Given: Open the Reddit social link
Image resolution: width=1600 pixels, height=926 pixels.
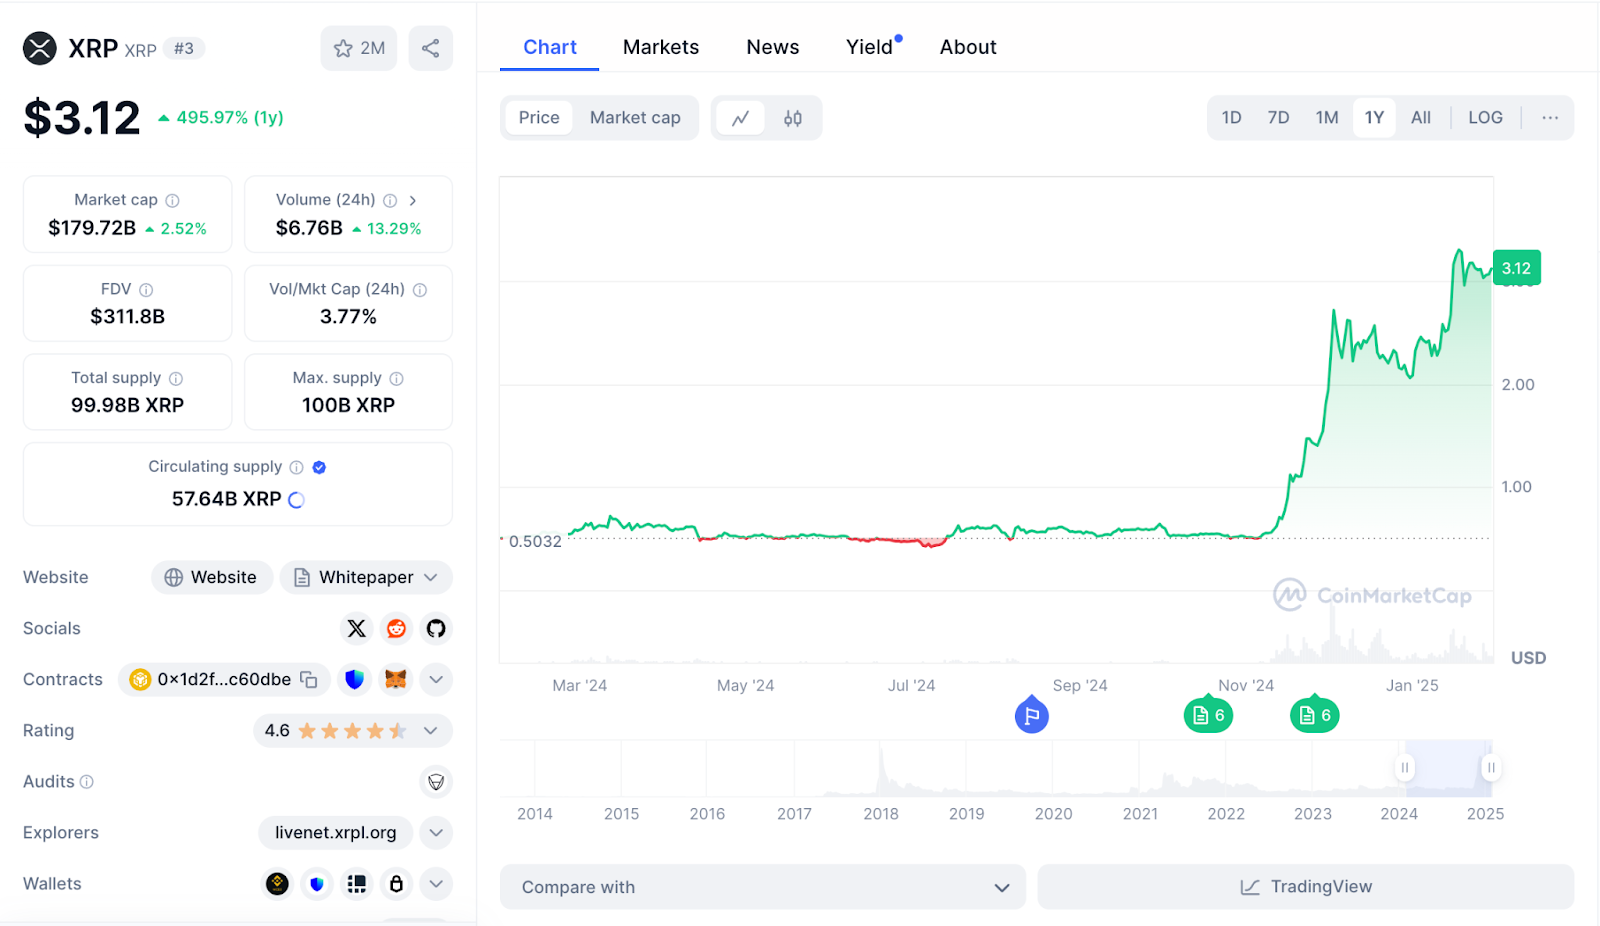Looking at the screenshot, I should click(396, 628).
